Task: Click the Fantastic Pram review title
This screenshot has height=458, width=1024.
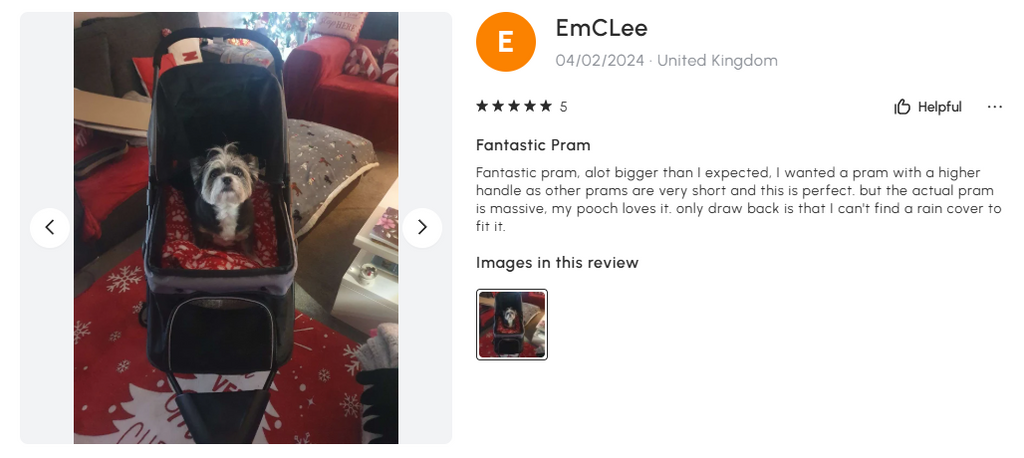Action: [x=533, y=144]
